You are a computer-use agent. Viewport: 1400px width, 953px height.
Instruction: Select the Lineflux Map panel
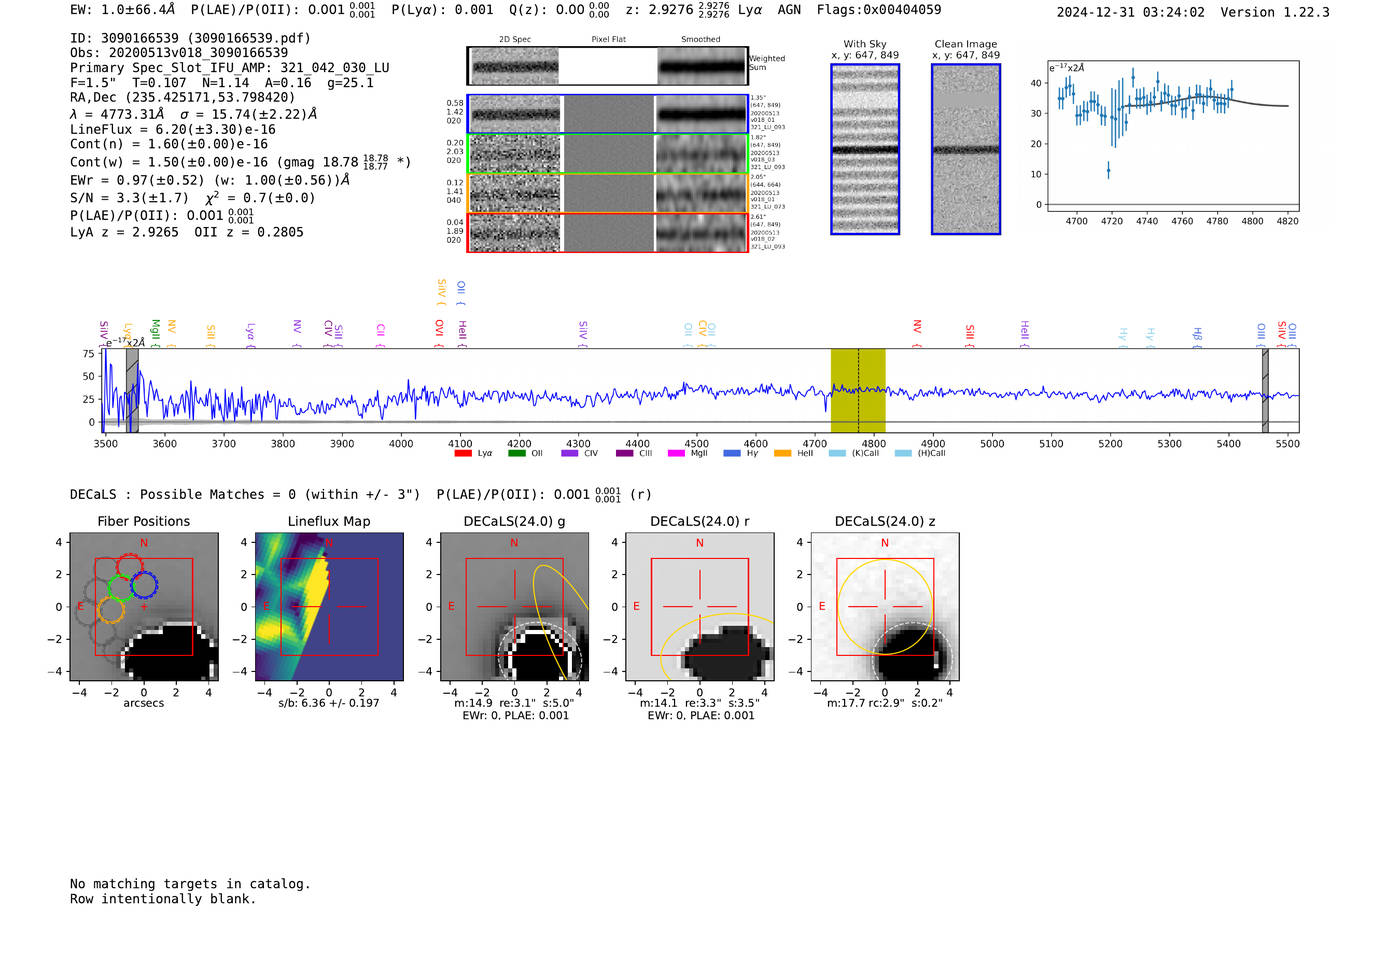pos(329,607)
